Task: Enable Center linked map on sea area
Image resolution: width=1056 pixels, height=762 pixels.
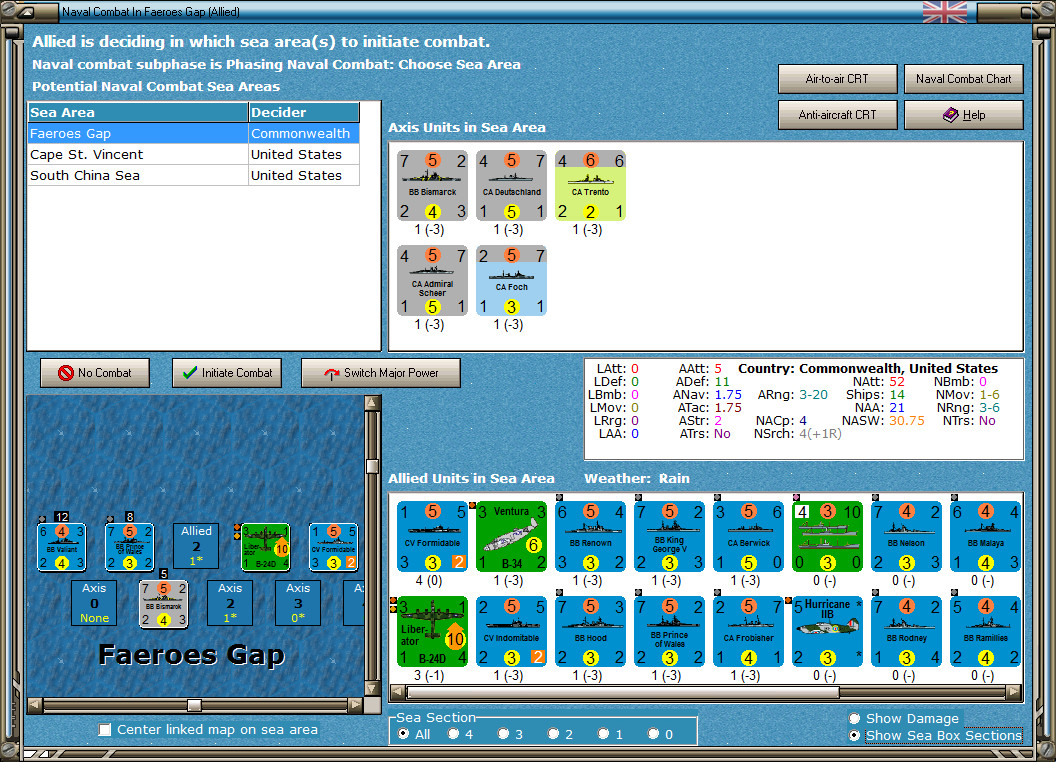Action: point(105,730)
